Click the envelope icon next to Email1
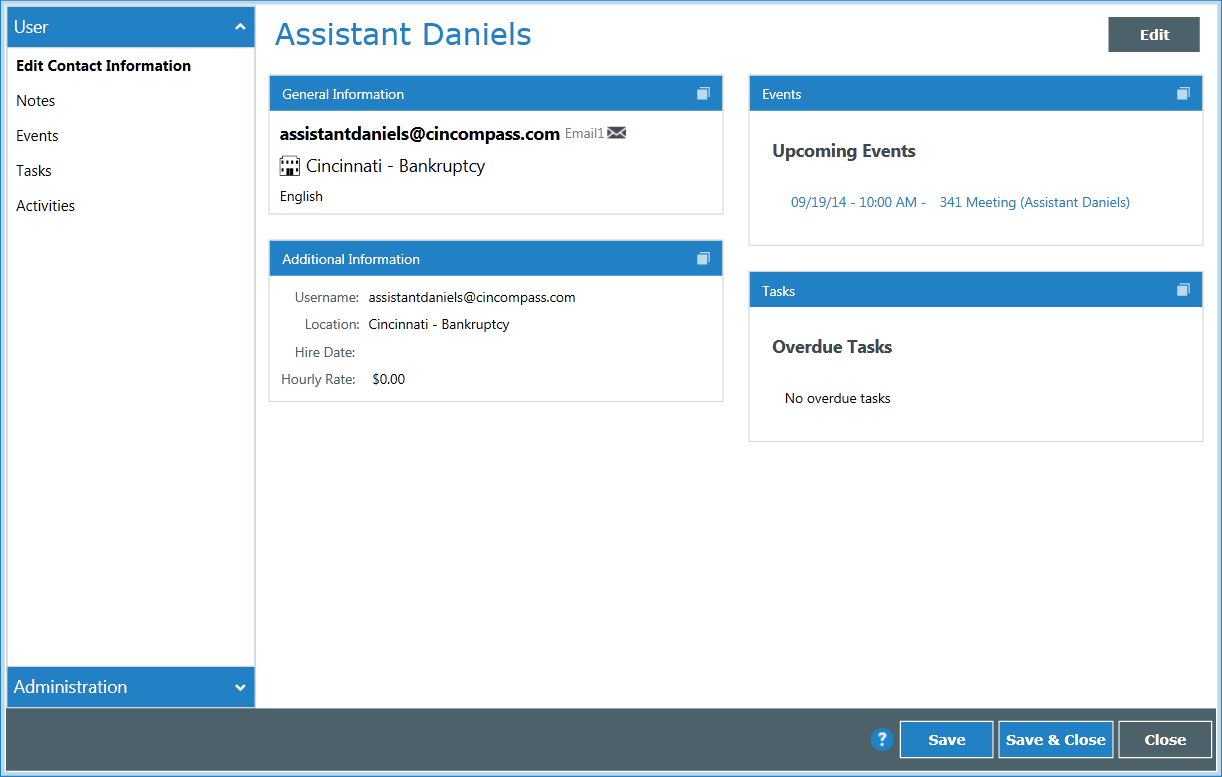Viewport: 1222px width, 777px height. click(616, 132)
